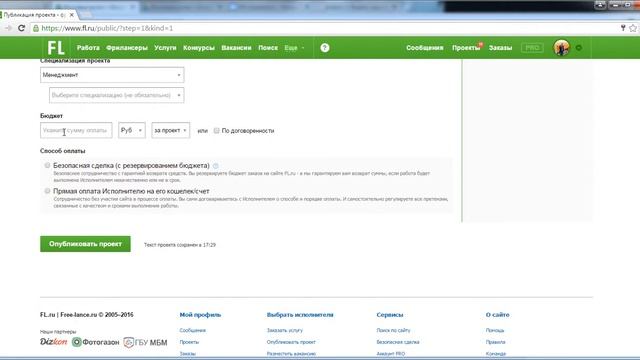The height and width of the screenshot is (360, 640).
Task: Go to Заказы in header
Action: (500, 48)
